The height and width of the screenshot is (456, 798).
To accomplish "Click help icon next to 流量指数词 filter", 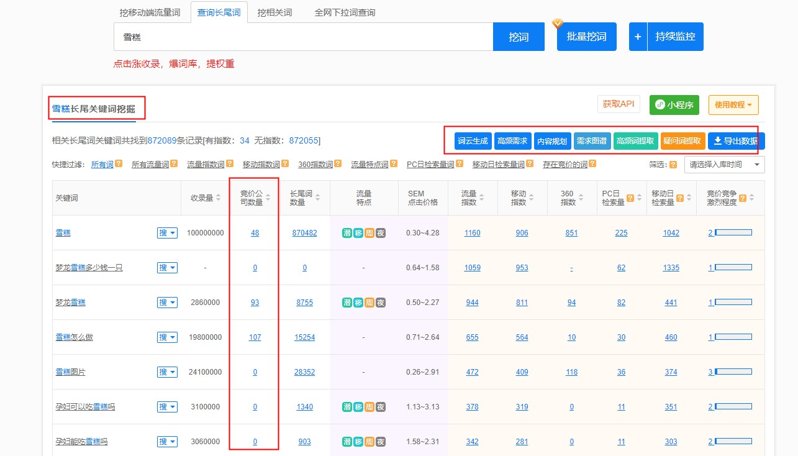I will tap(230, 164).
